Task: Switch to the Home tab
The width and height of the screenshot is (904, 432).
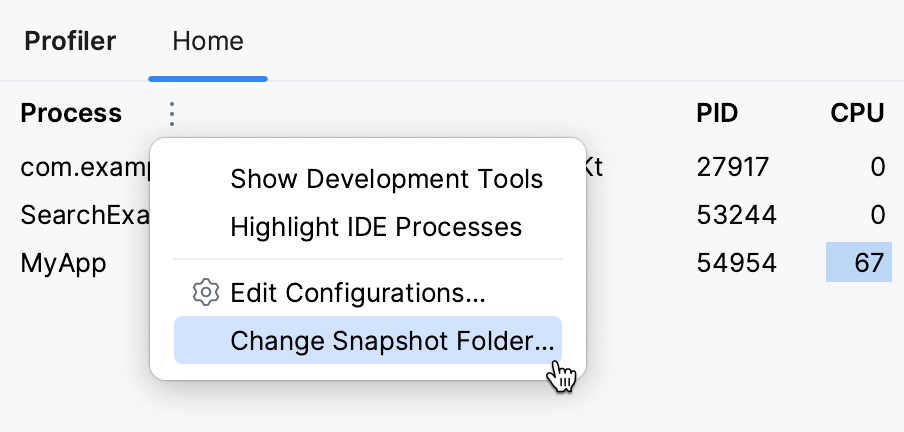Action: tap(207, 41)
